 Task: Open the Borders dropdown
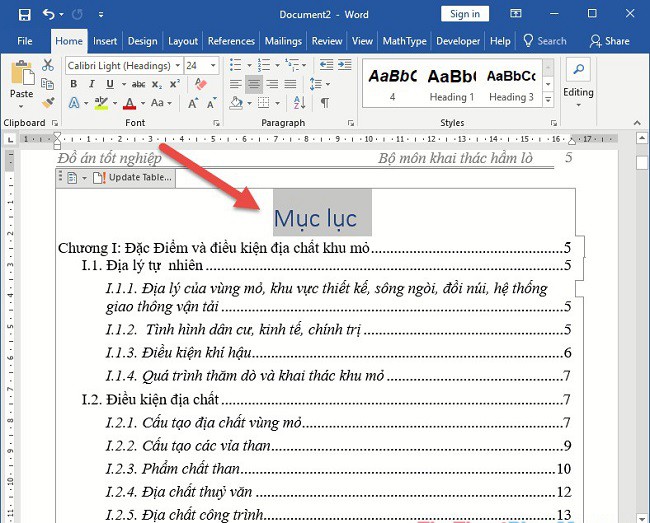277,103
